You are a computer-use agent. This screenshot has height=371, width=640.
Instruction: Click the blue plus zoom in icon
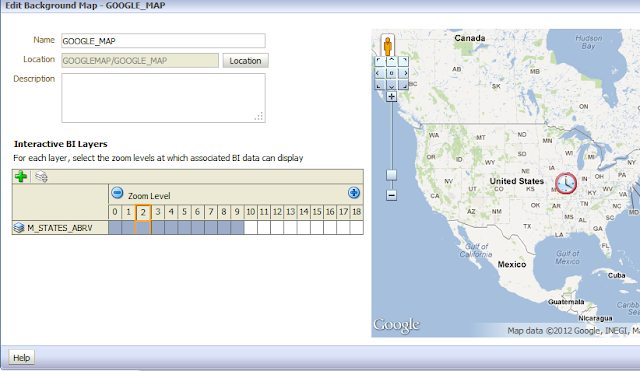(354, 193)
